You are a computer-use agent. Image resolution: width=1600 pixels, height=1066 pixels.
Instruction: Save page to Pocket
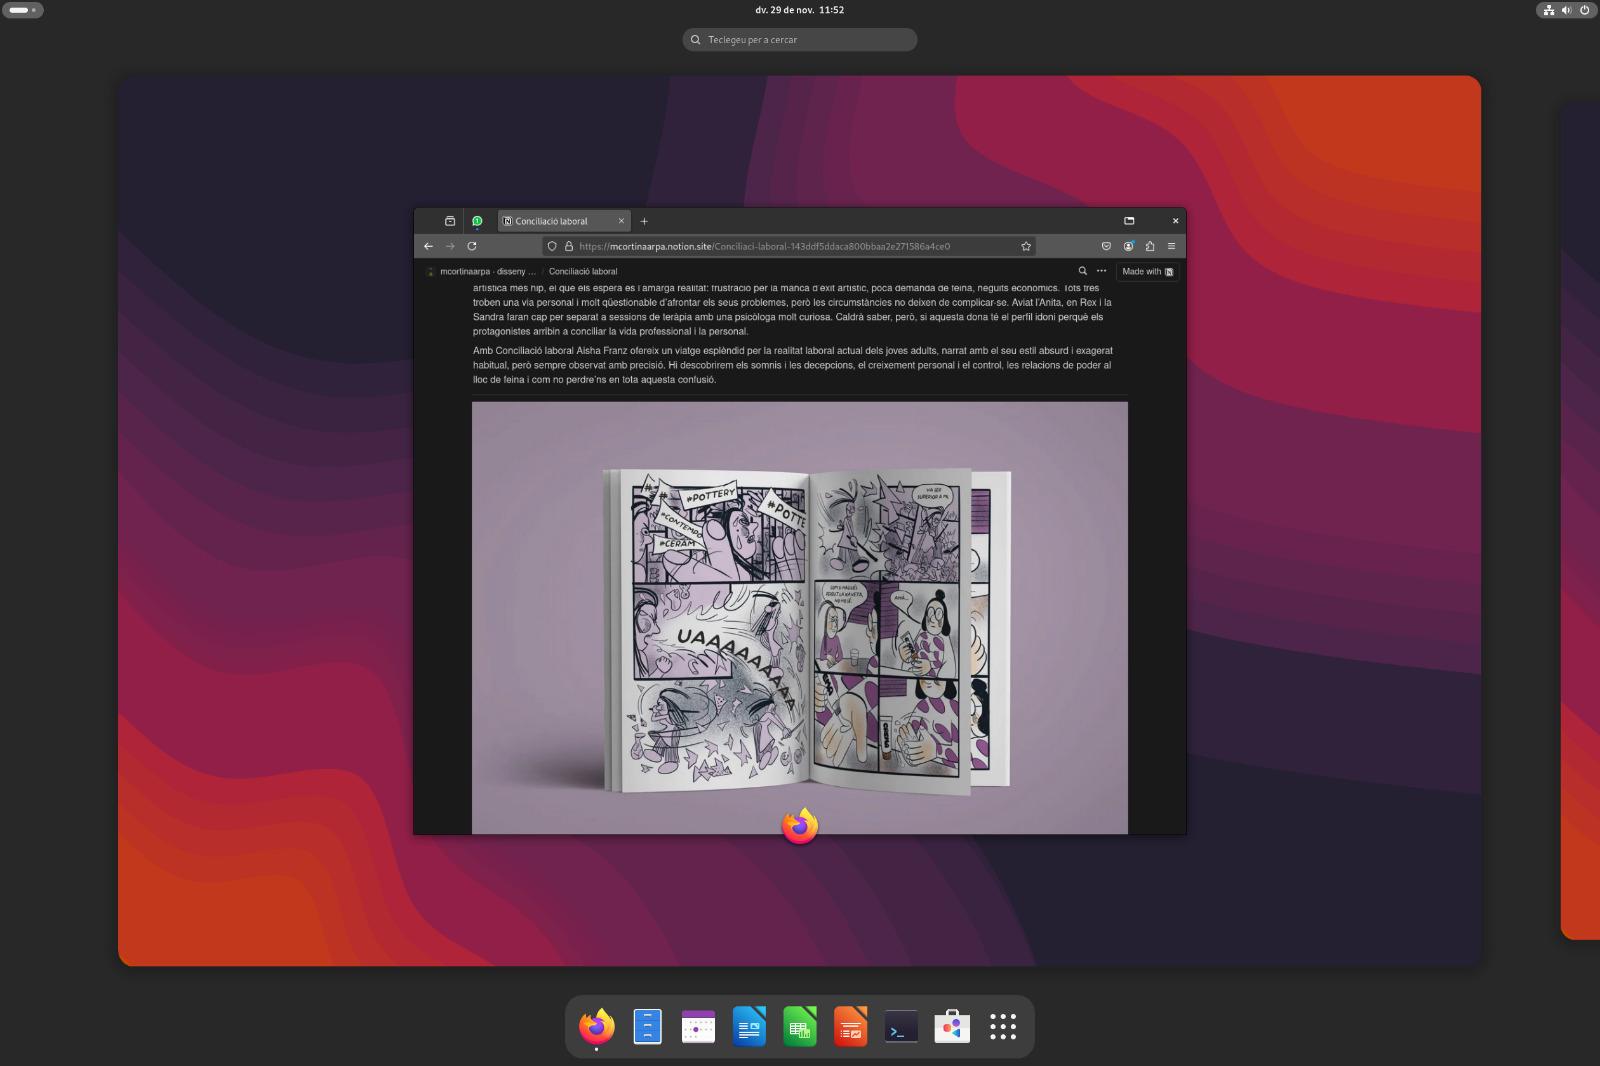1106,246
